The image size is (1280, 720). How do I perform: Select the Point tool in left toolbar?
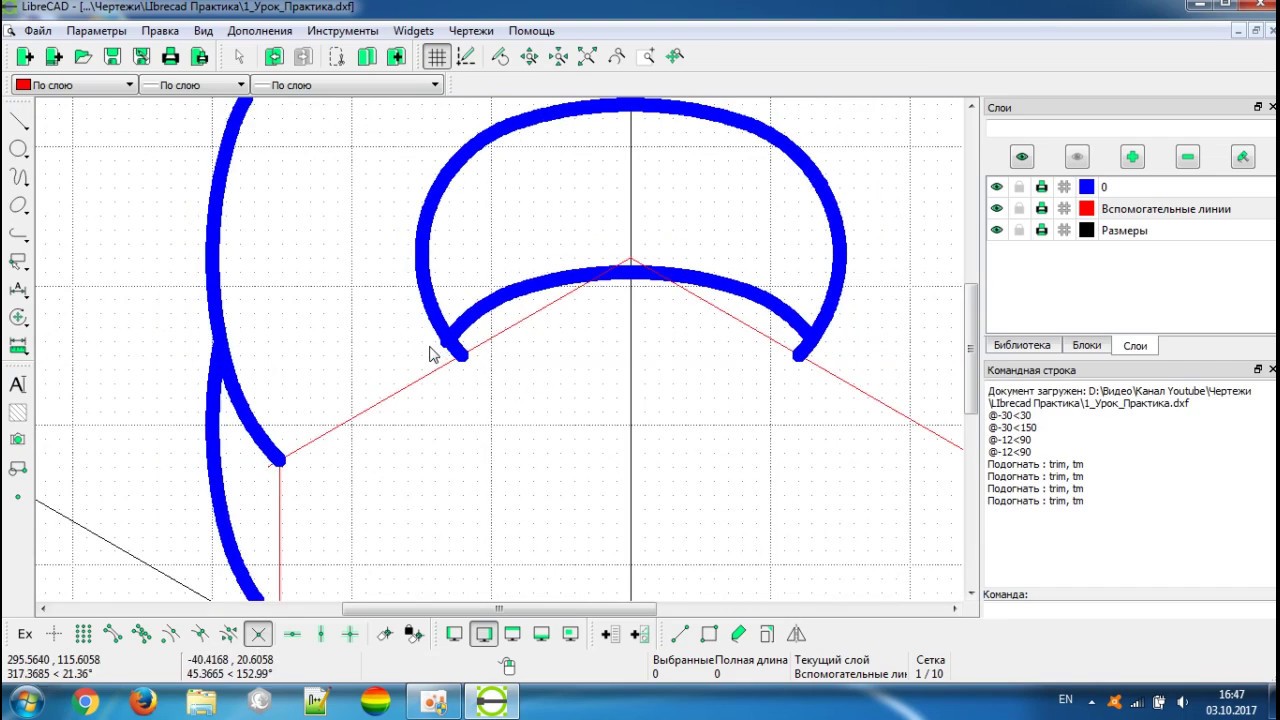pos(18,497)
